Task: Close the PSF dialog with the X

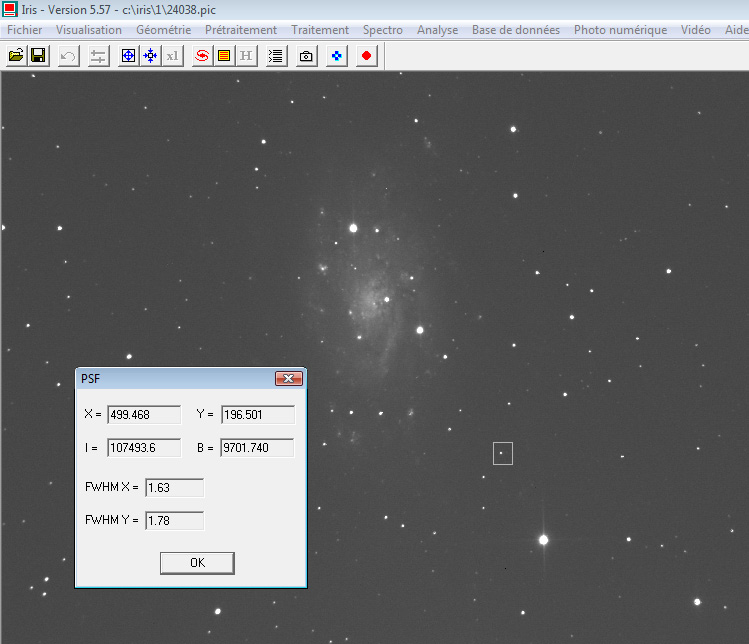Action: (289, 378)
